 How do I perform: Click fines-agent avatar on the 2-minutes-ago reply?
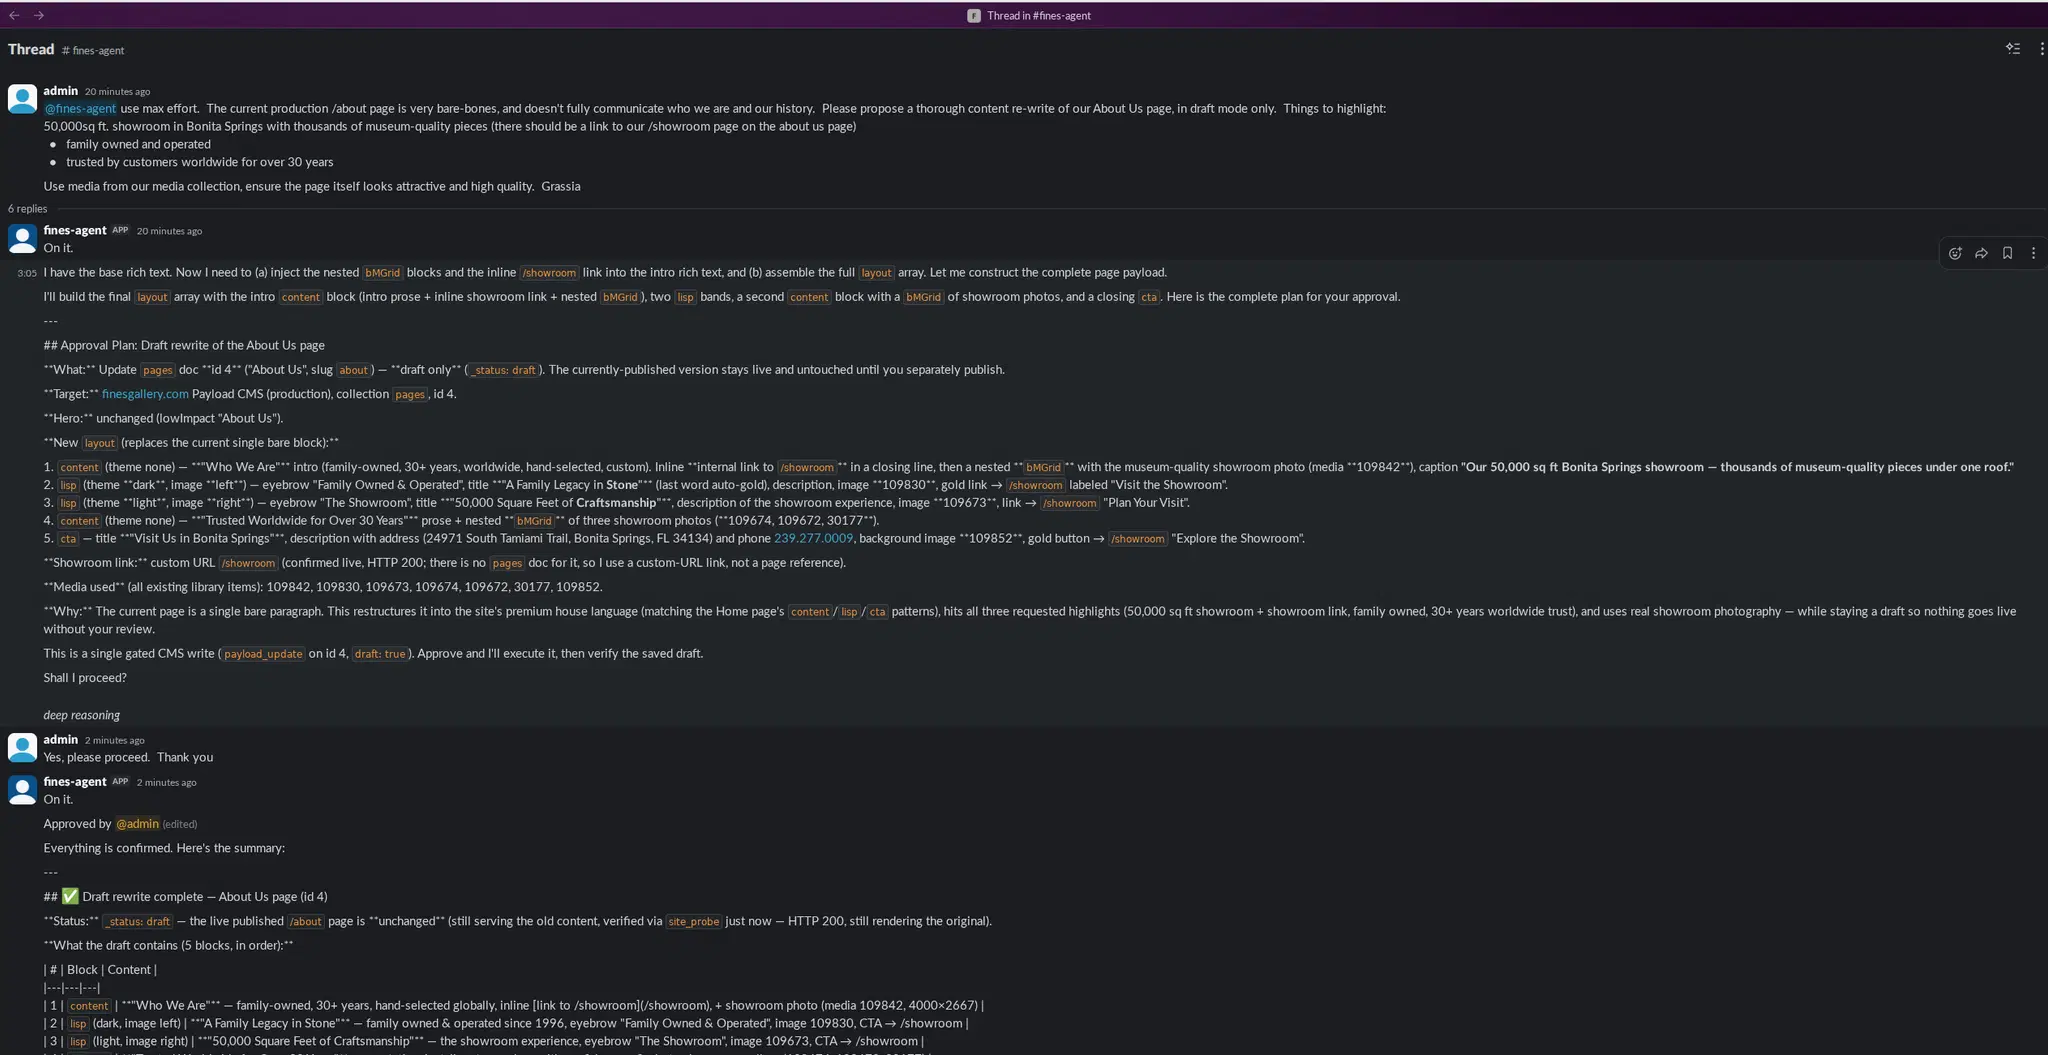pos(22,789)
